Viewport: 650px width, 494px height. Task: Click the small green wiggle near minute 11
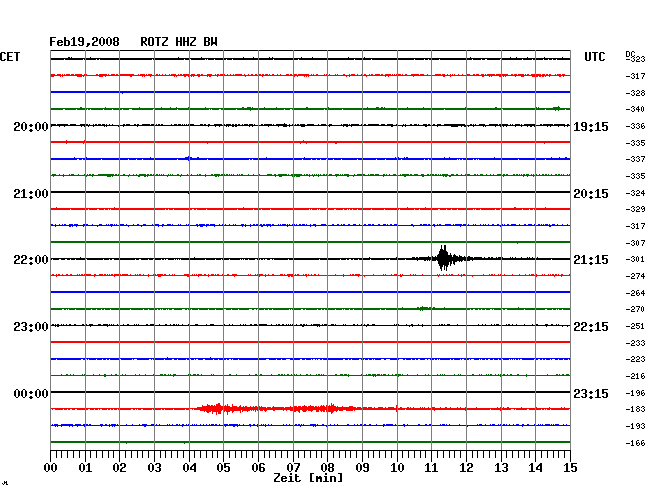pyautogui.click(x=424, y=308)
